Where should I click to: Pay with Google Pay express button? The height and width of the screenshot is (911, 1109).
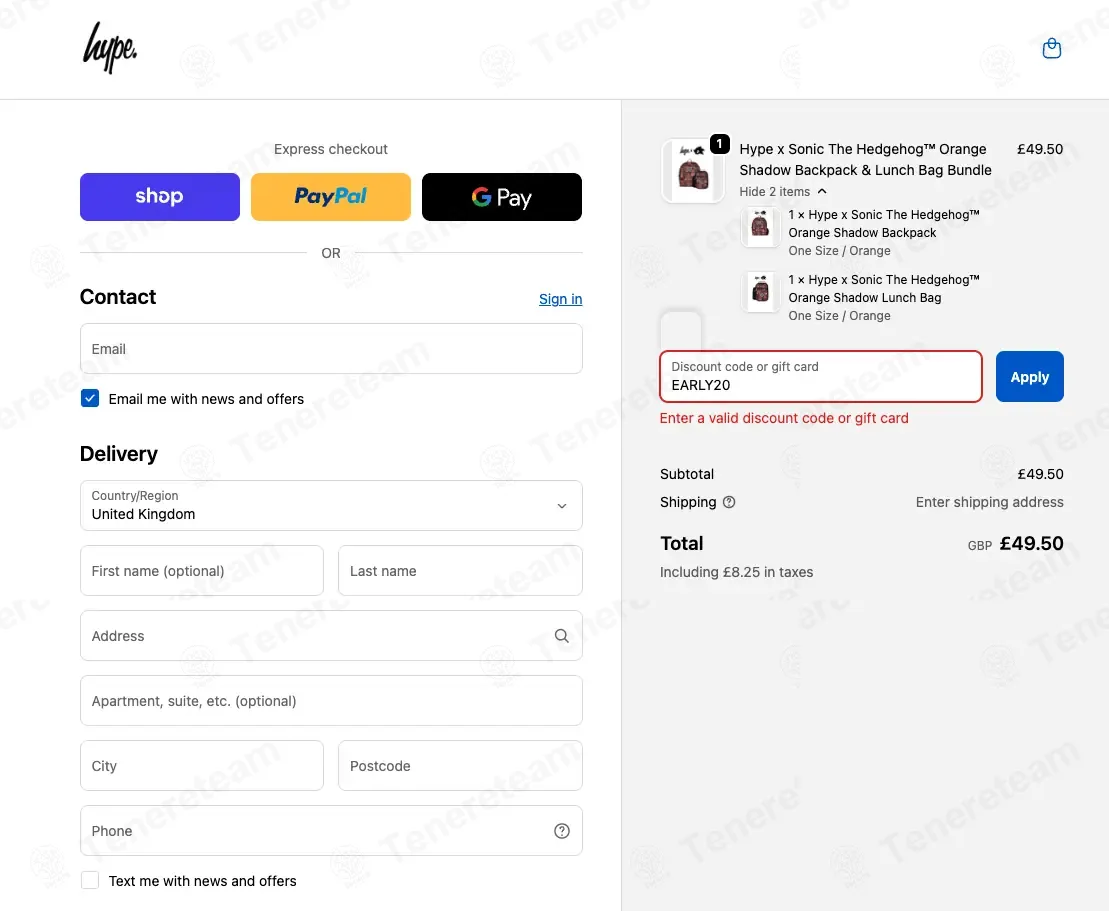(x=502, y=197)
